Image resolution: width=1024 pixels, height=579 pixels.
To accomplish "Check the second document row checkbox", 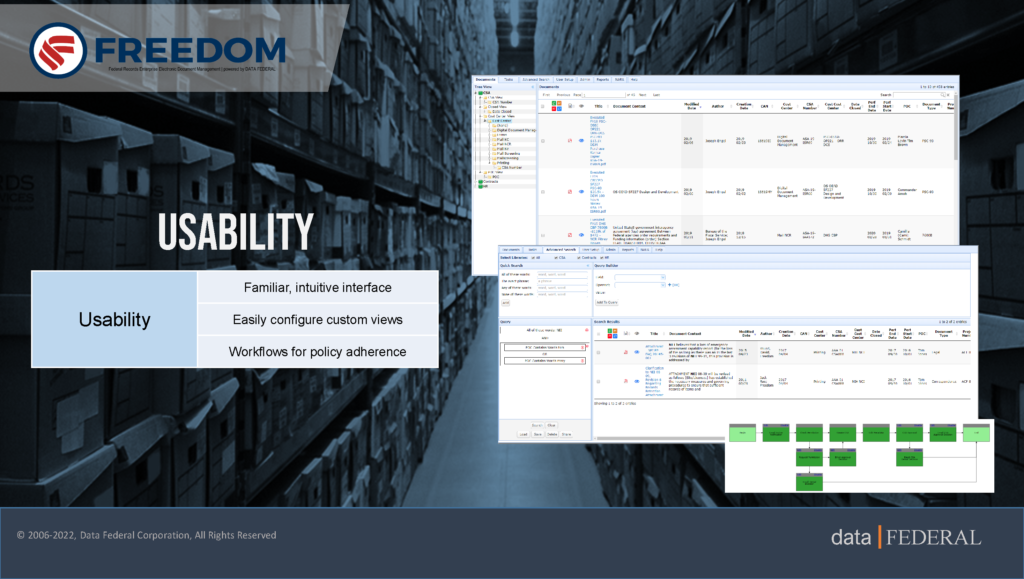I will [x=543, y=192].
